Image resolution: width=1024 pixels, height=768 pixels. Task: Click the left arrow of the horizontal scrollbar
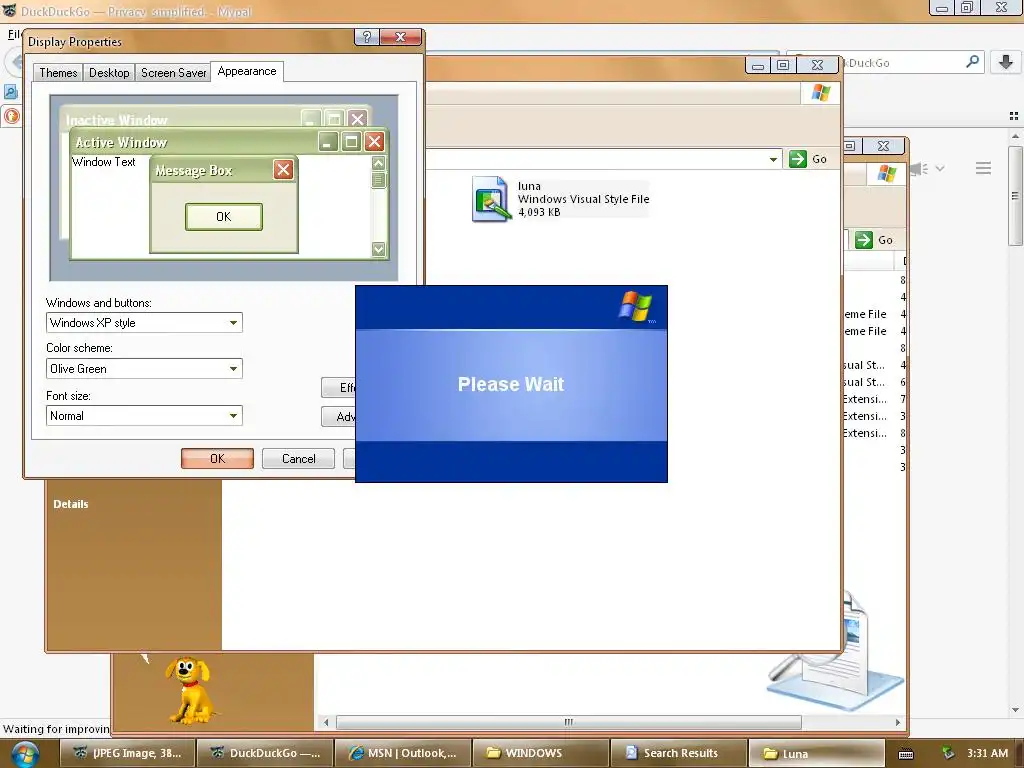click(x=327, y=722)
